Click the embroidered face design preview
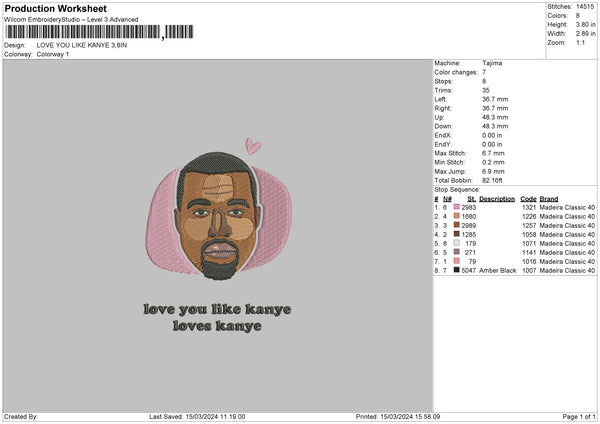Viewport: 600px width, 424px height. point(218,217)
